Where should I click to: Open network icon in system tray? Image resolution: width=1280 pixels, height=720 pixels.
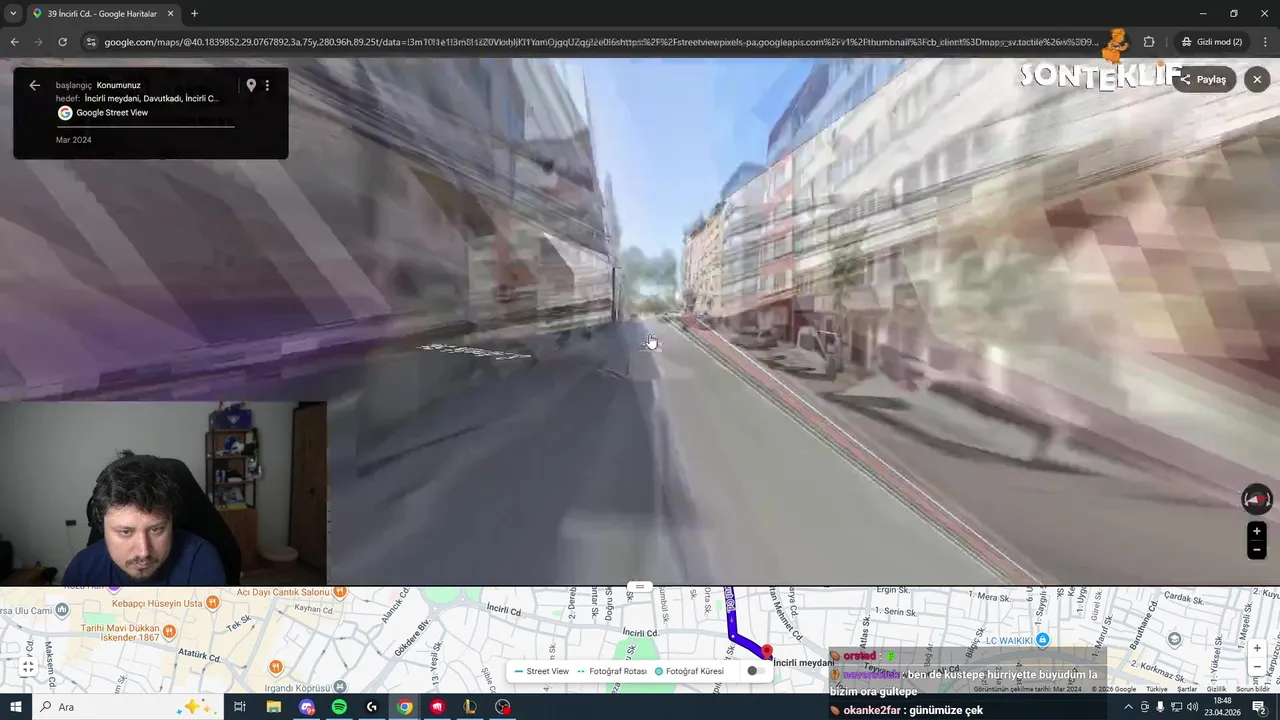(x=1176, y=707)
